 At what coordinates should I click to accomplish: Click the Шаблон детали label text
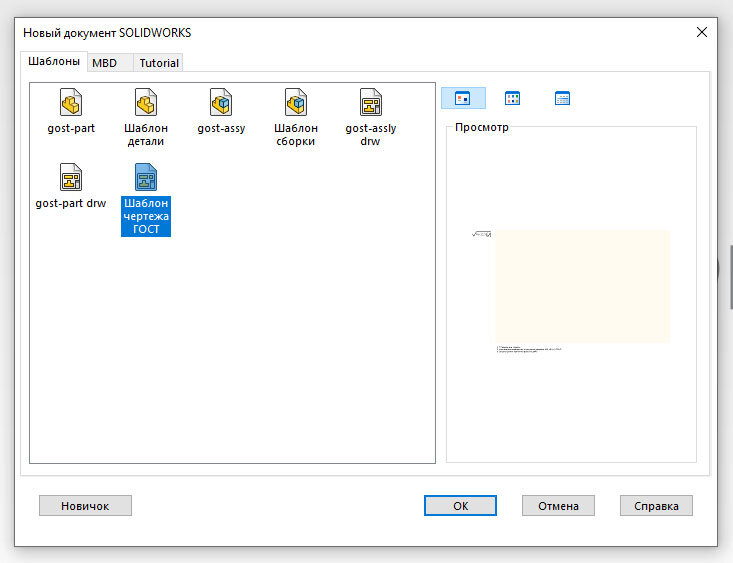[x=146, y=135]
